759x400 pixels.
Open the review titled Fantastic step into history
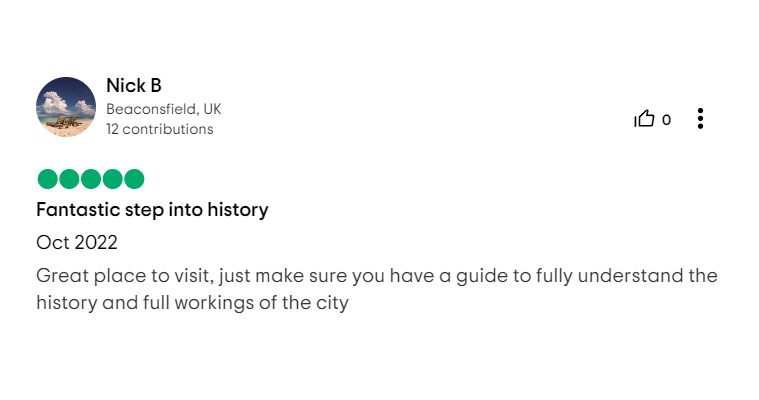coord(152,210)
